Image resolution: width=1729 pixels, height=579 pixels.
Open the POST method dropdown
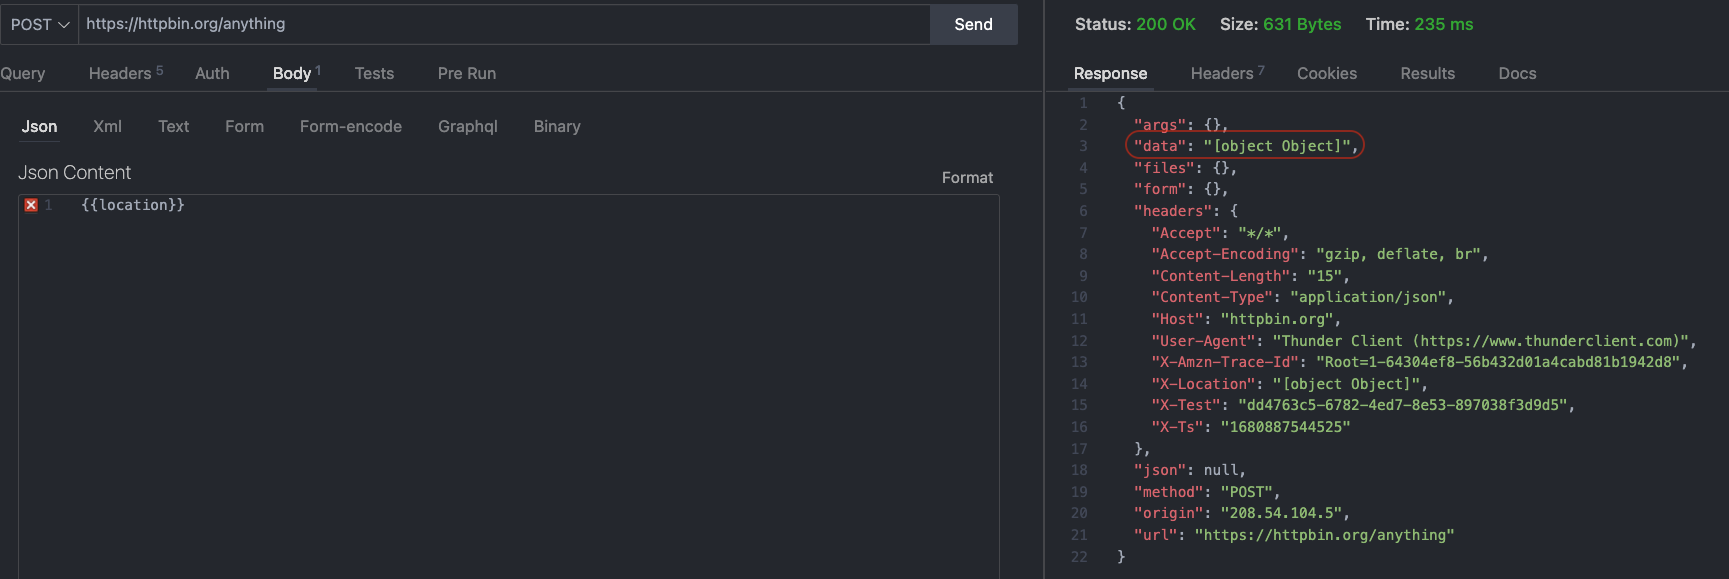click(40, 24)
